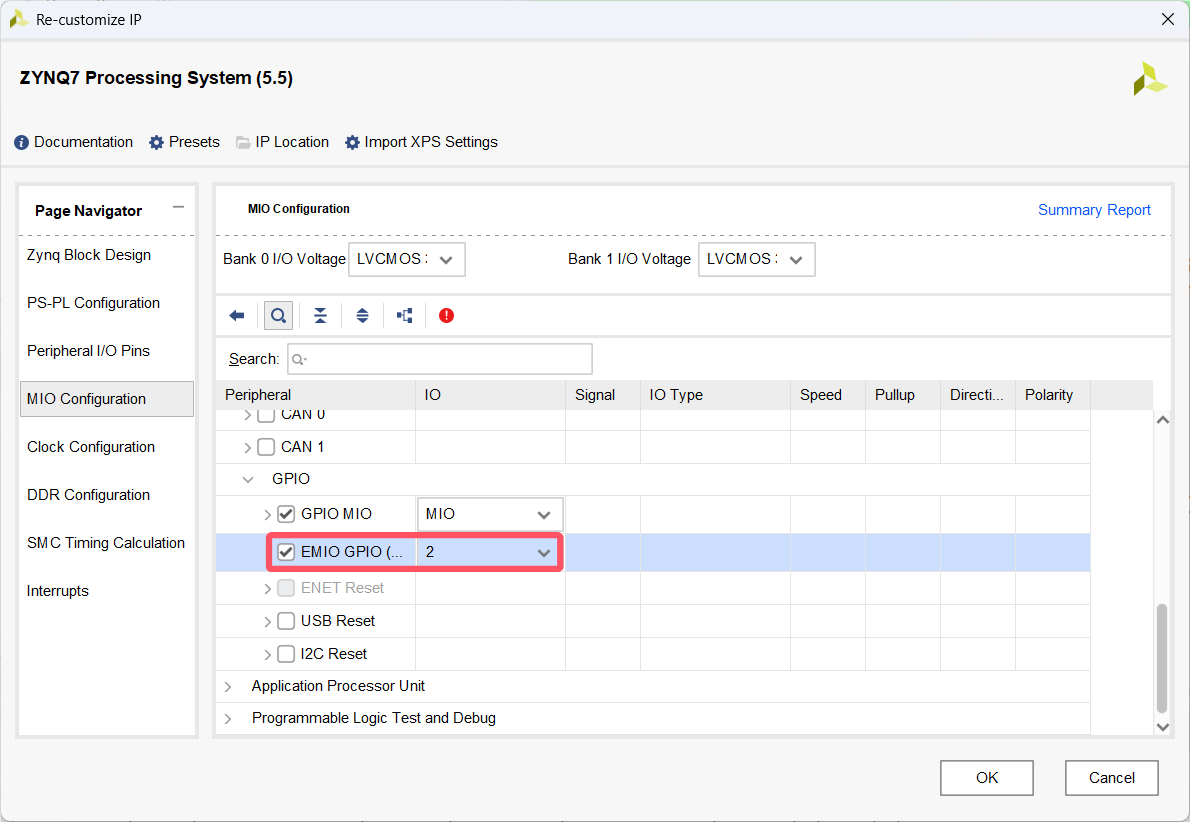Click the Cancel button
Viewport: 1190px width, 822px height.
pos(1111,777)
